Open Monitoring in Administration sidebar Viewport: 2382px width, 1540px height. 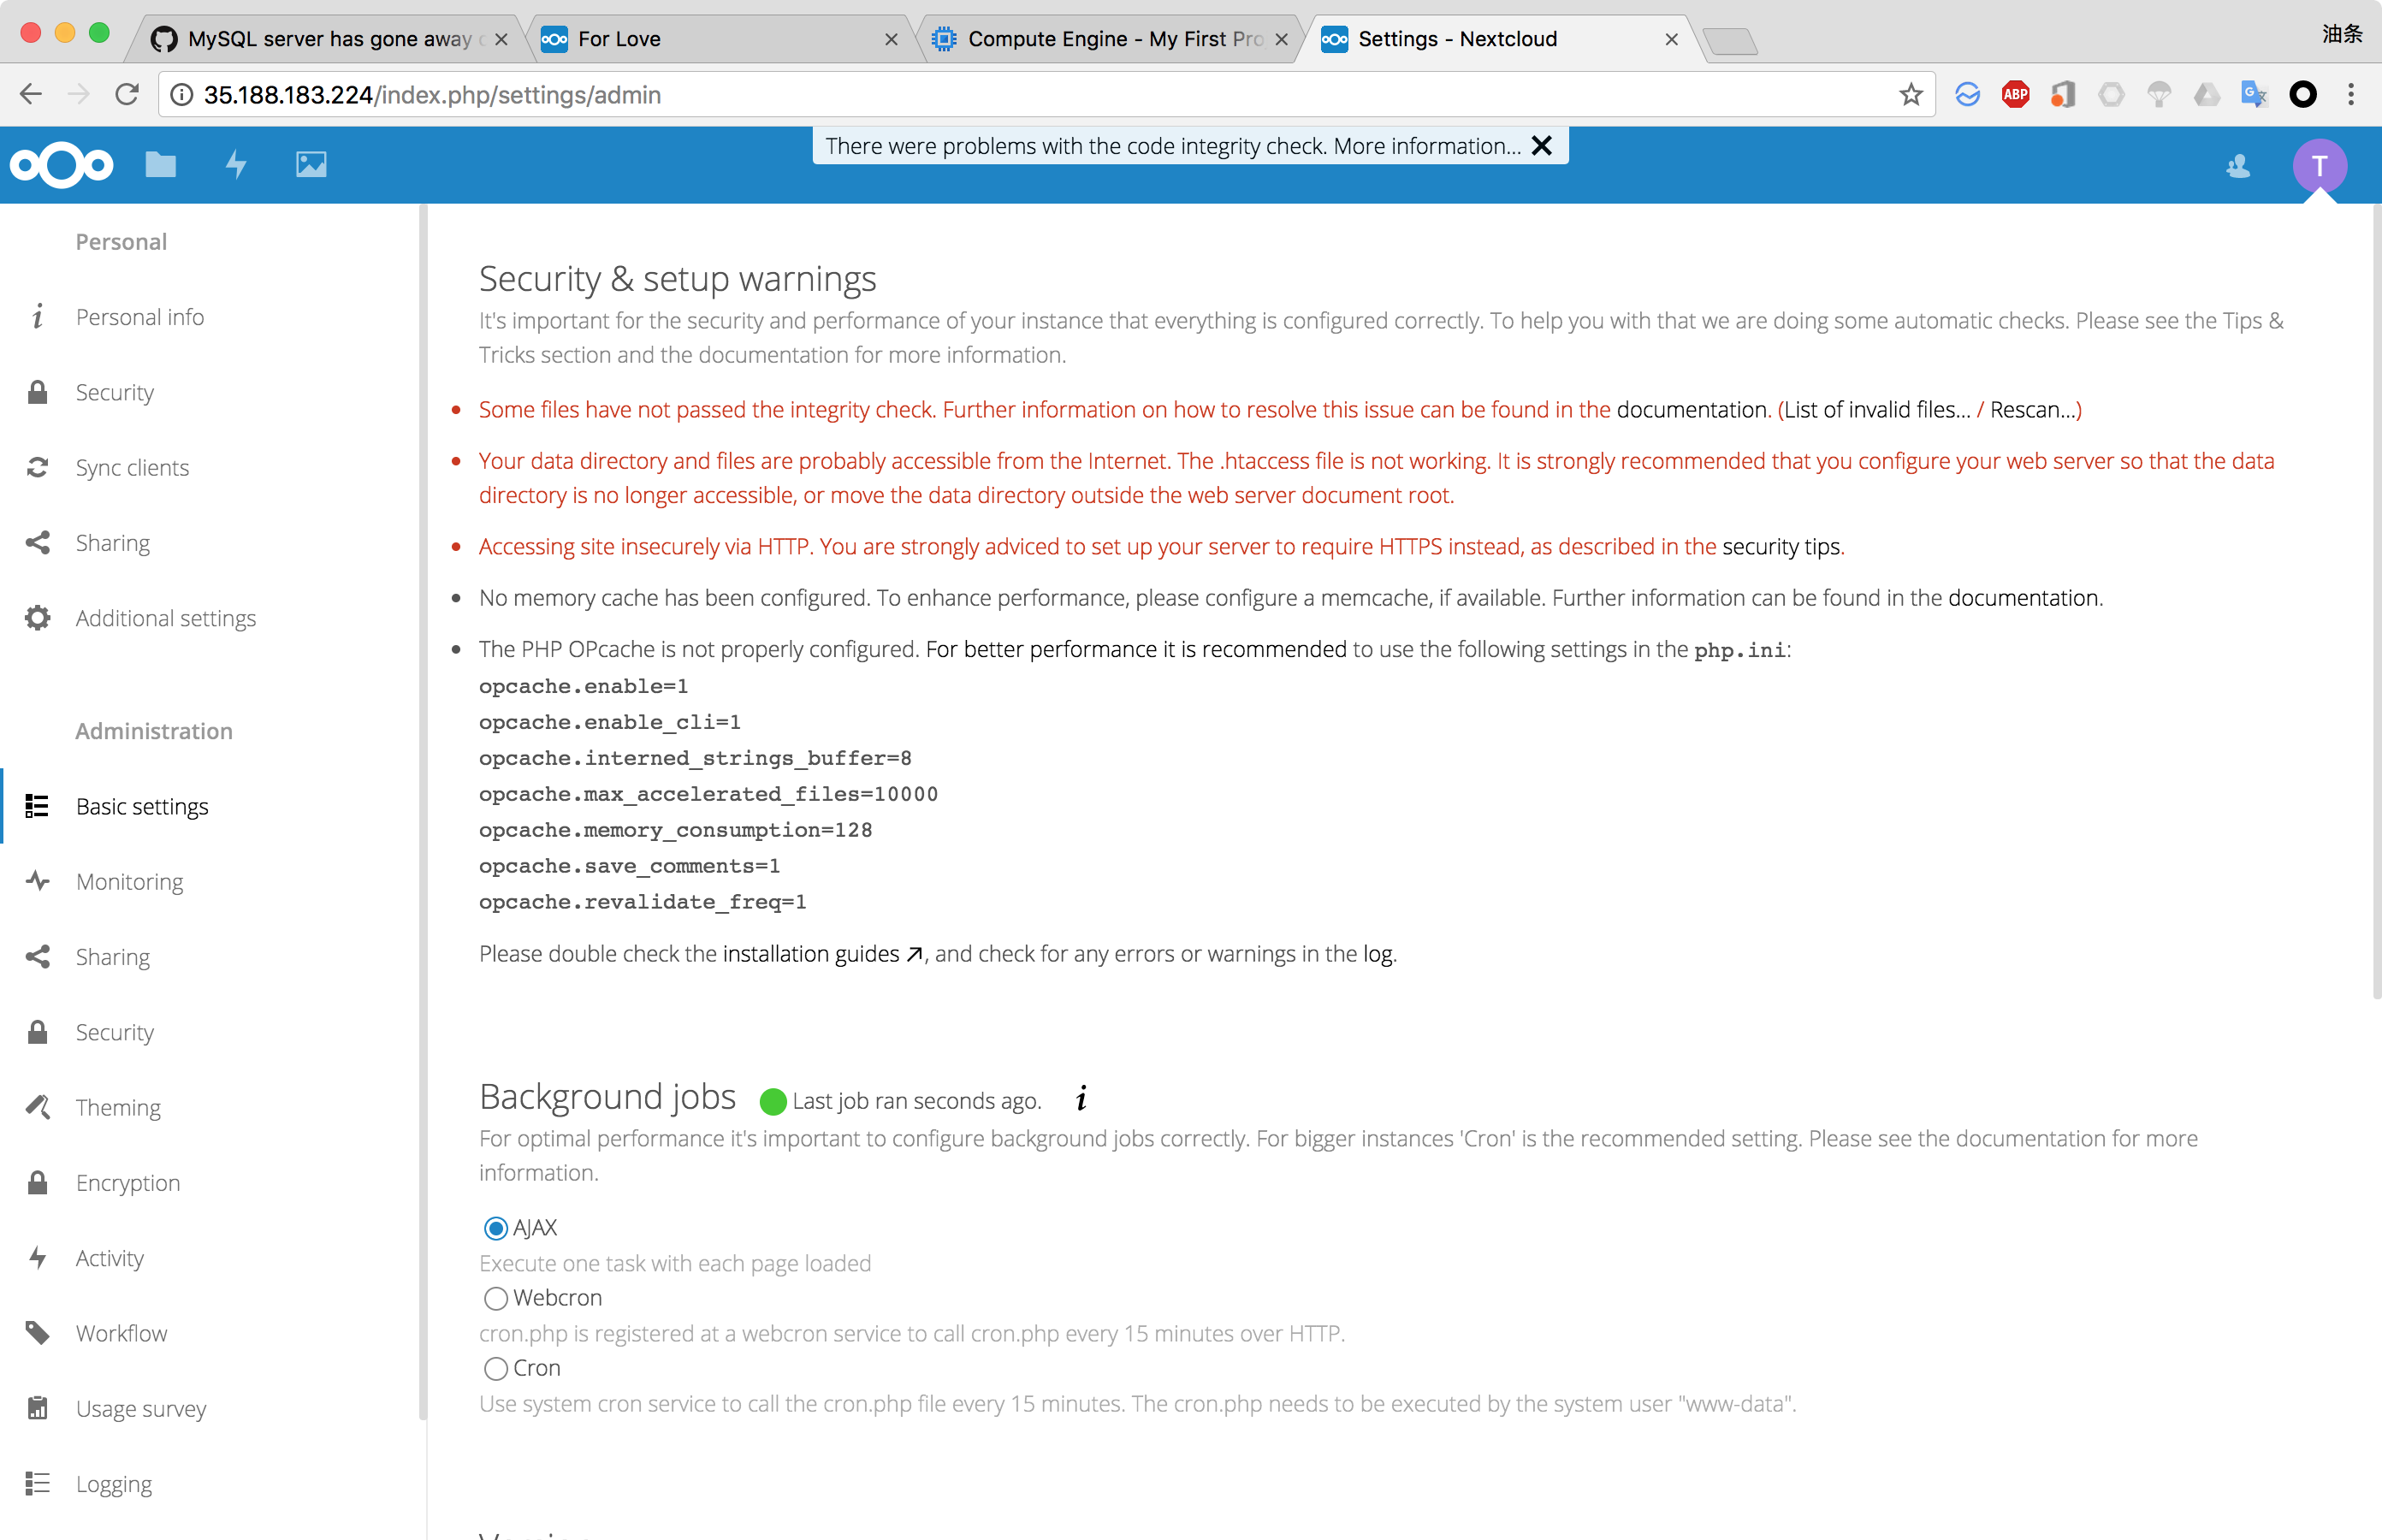pyautogui.click(x=130, y=882)
